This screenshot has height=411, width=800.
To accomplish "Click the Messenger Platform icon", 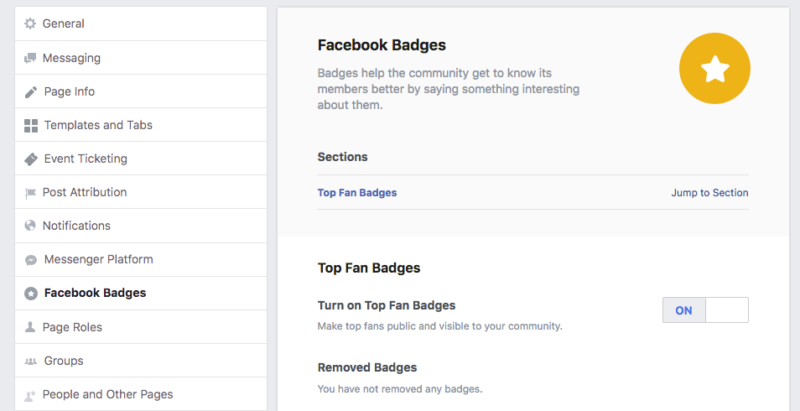I will (x=31, y=260).
